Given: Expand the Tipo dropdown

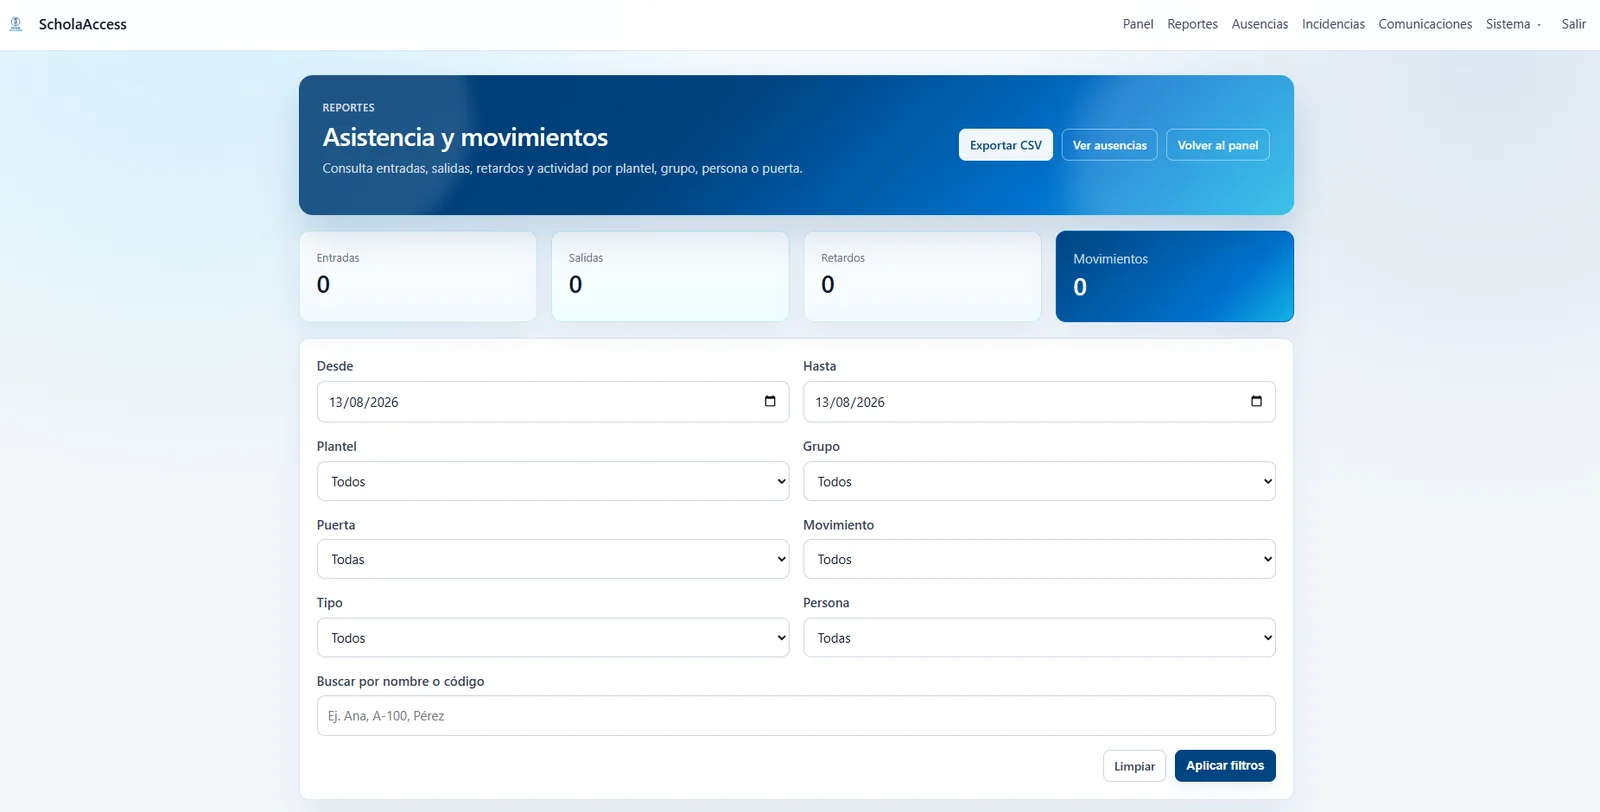Looking at the screenshot, I should point(553,638).
